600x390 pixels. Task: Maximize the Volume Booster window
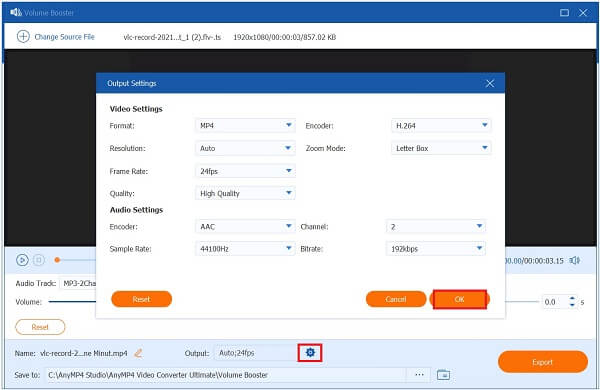tap(564, 13)
